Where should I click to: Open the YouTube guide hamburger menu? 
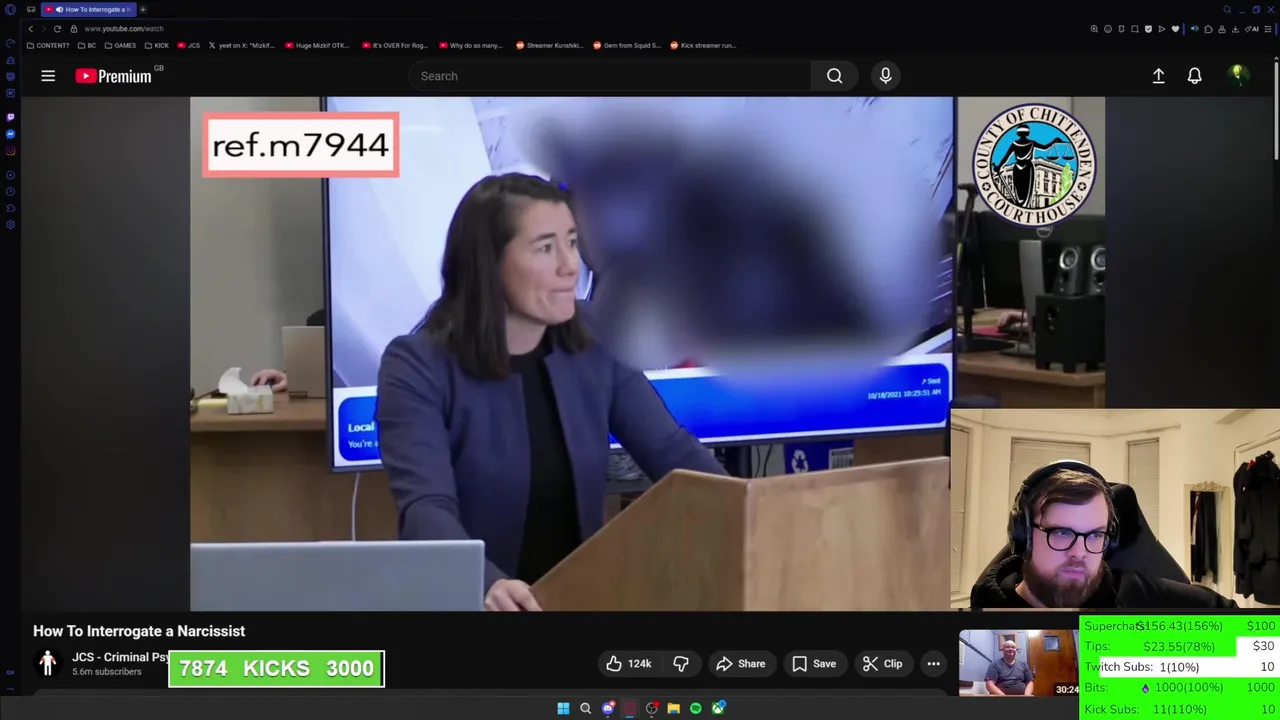click(x=48, y=76)
